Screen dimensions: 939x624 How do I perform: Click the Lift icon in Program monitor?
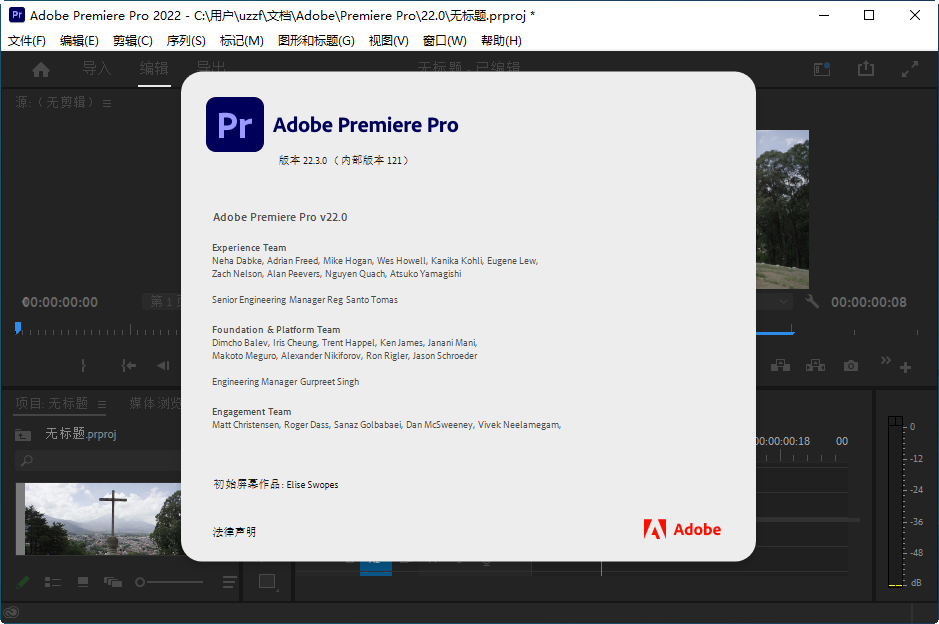781,366
